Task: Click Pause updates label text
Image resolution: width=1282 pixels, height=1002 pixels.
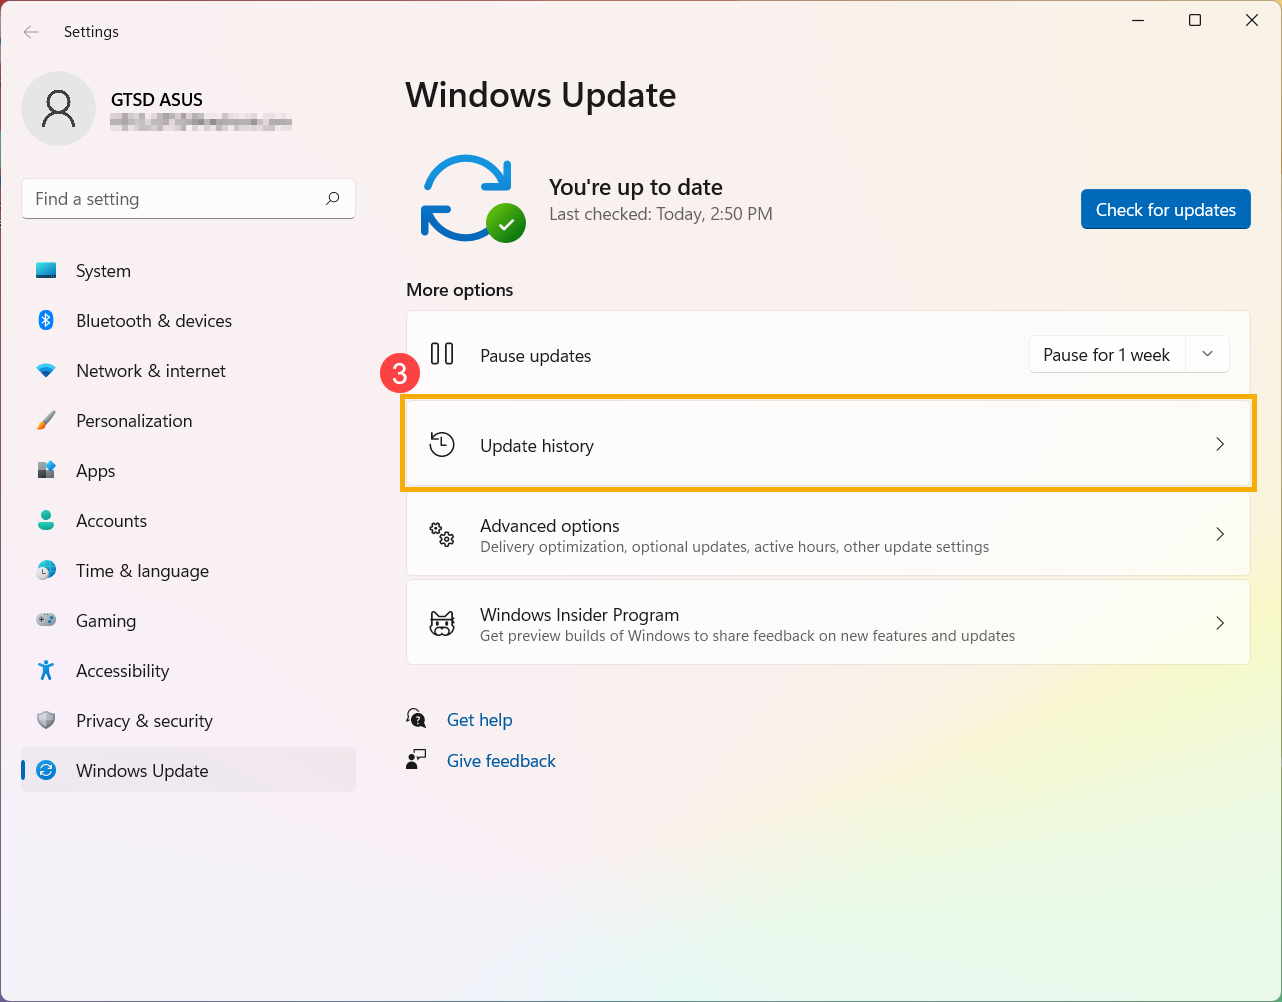Action: [536, 356]
